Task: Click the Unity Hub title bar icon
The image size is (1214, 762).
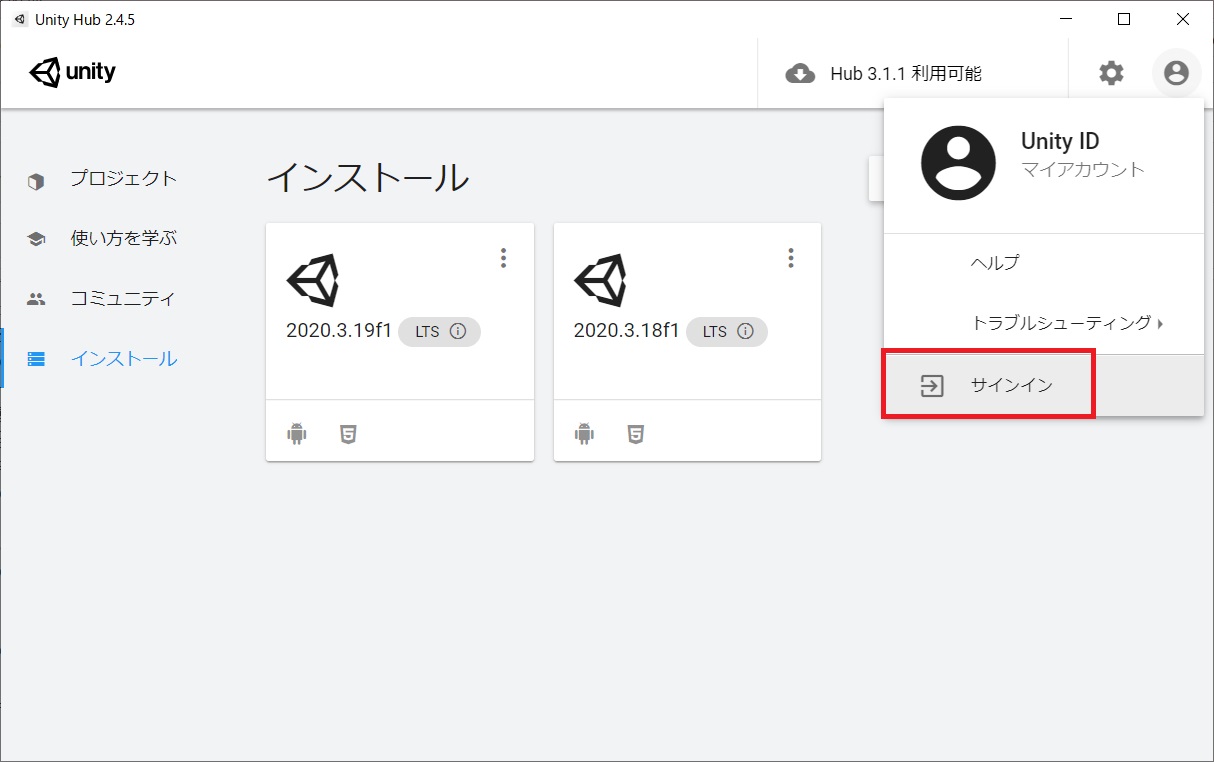Action: [x=20, y=20]
